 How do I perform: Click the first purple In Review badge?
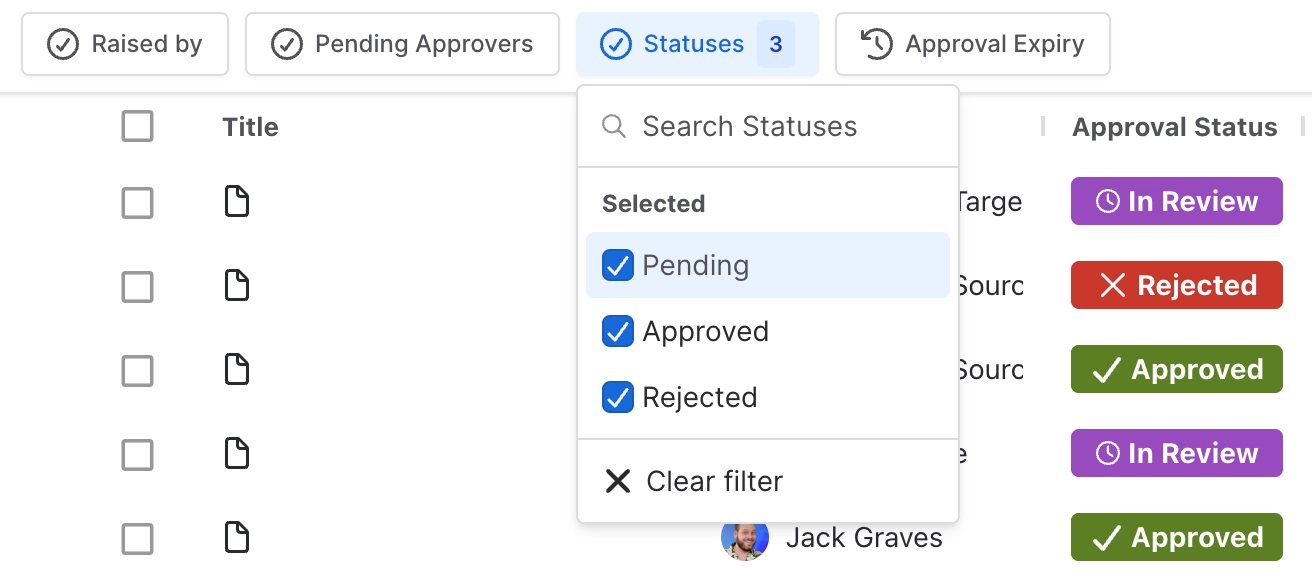coord(1176,202)
